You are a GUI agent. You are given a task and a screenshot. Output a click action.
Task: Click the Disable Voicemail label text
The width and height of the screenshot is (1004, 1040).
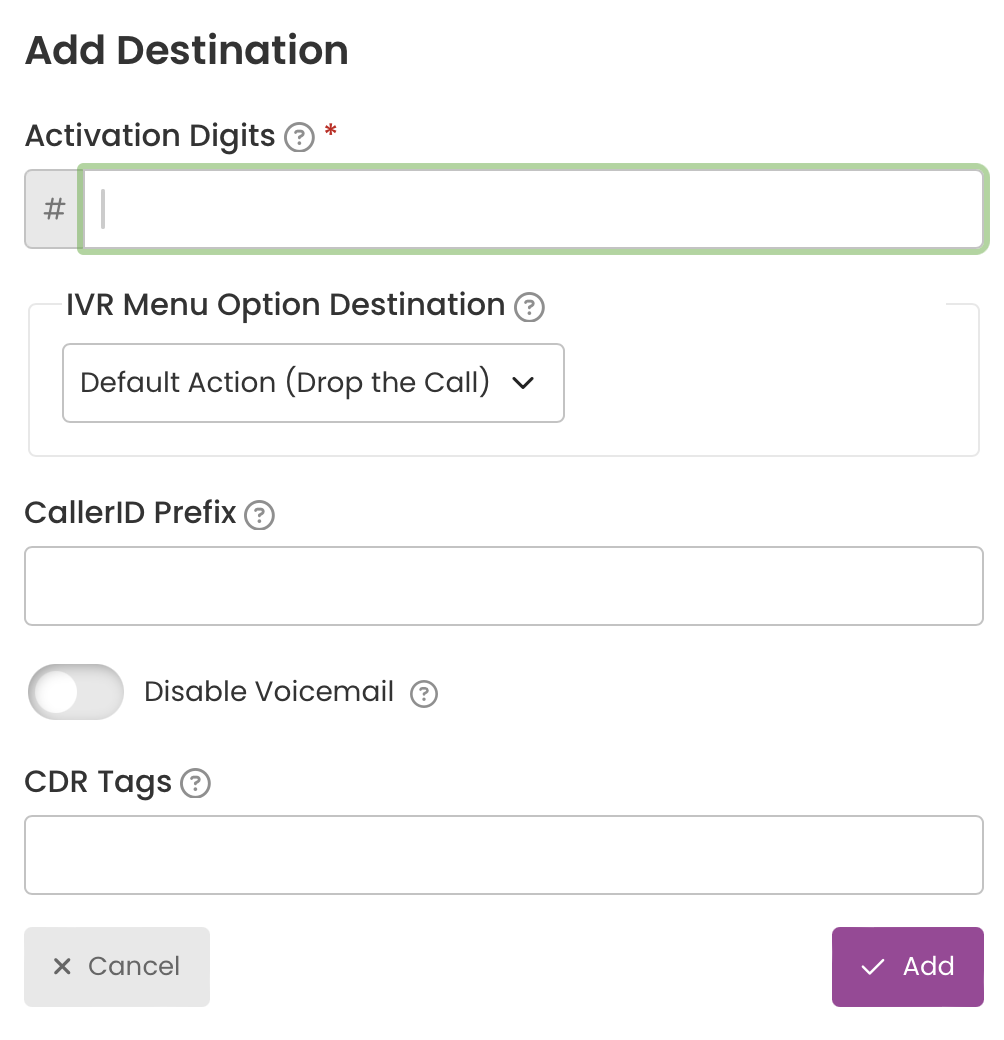coord(269,692)
